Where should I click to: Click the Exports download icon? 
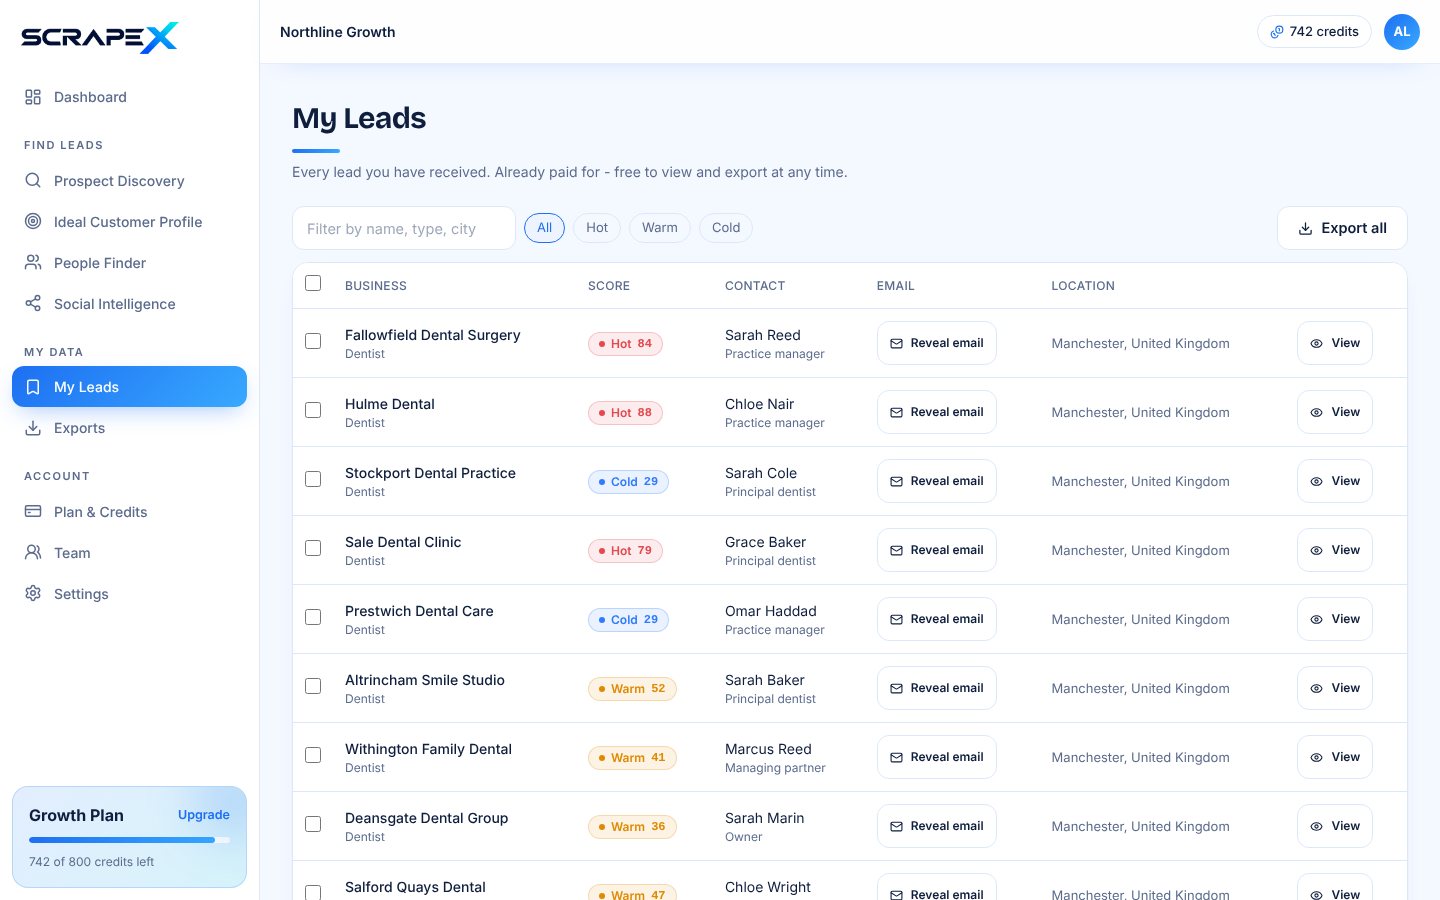pos(33,428)
